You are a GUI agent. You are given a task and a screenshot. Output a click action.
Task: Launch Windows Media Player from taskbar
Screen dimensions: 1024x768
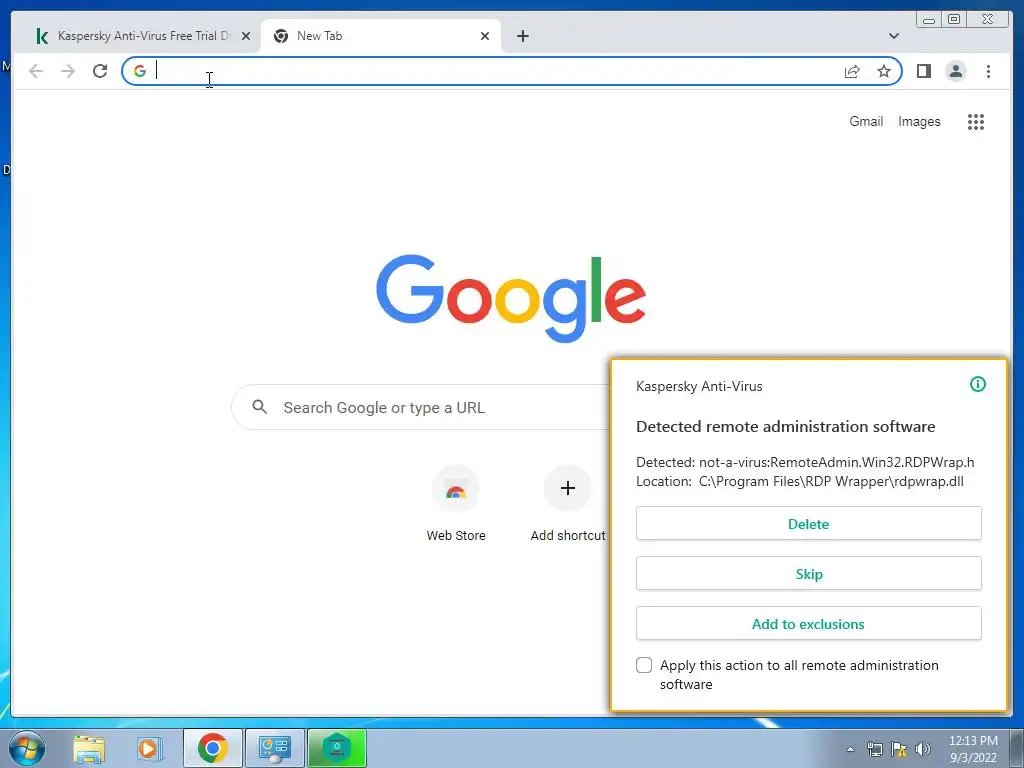149,748
